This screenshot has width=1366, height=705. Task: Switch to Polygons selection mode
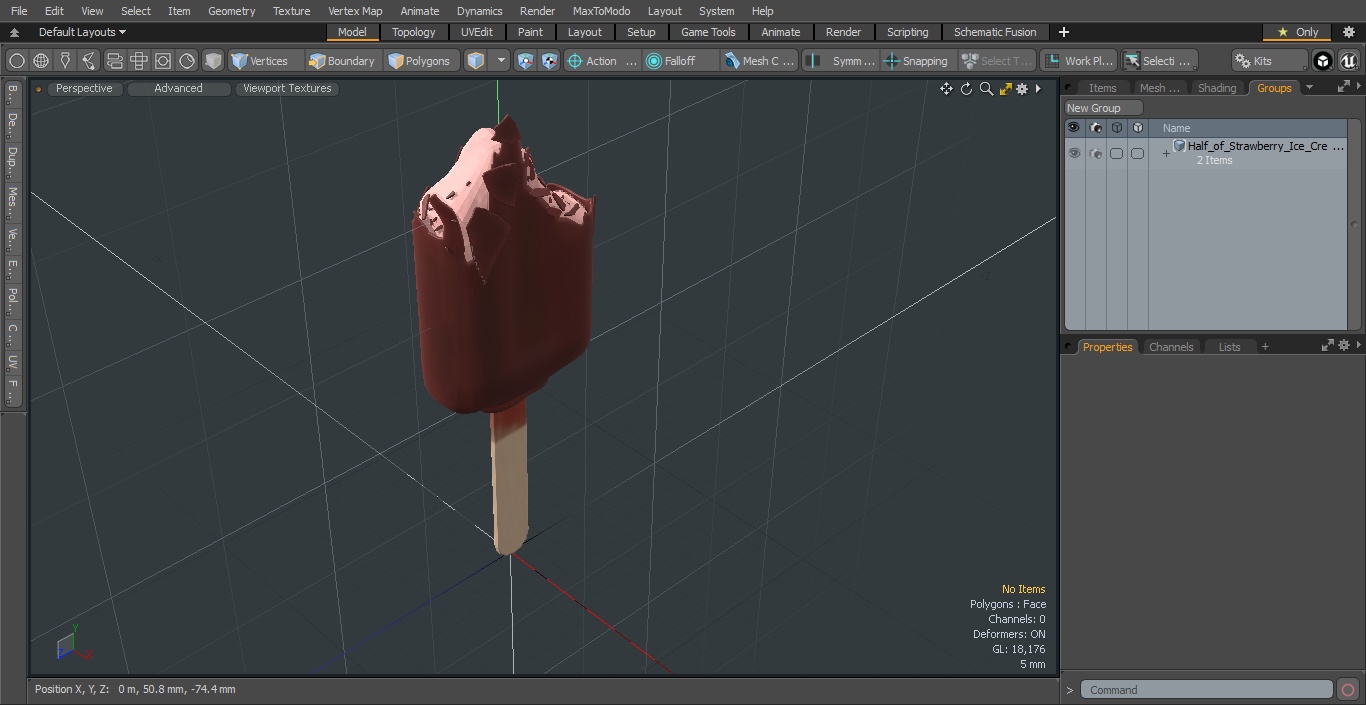(422, 61)
